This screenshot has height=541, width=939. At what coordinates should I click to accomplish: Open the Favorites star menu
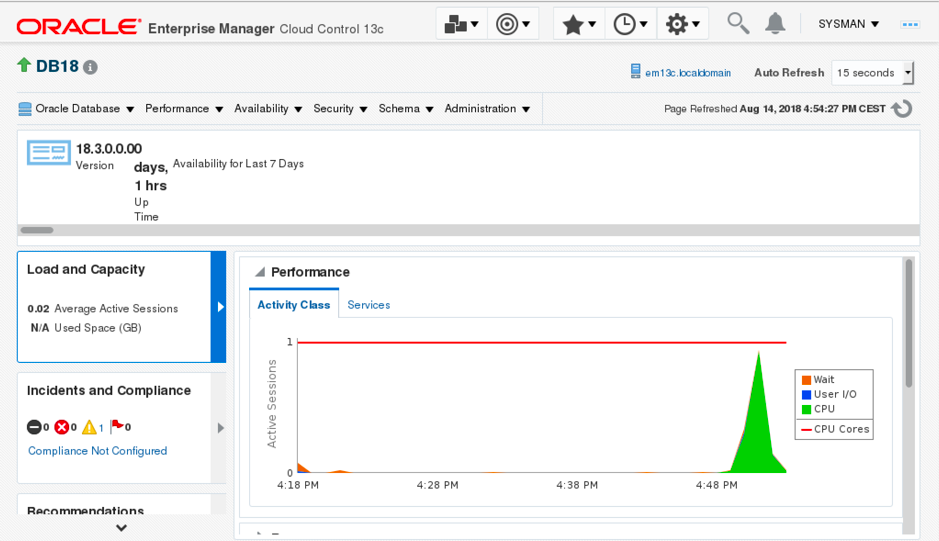tap(578, 24)
